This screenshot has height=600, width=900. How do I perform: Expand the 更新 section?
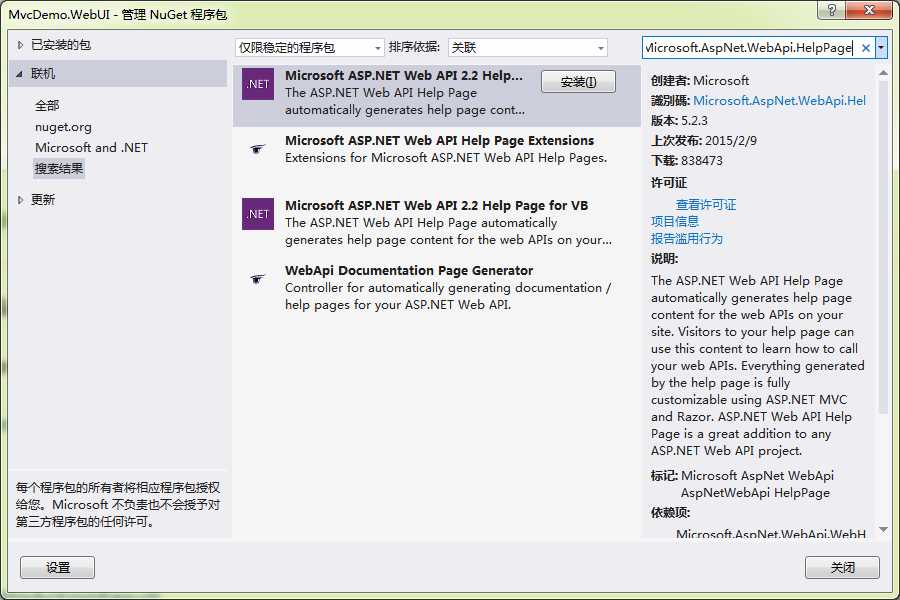[20, 200]
